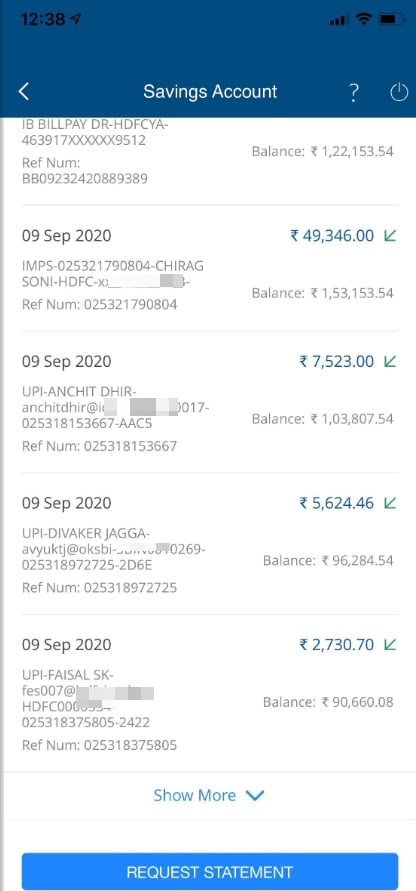Open help via question mark icon

[353, 92]
